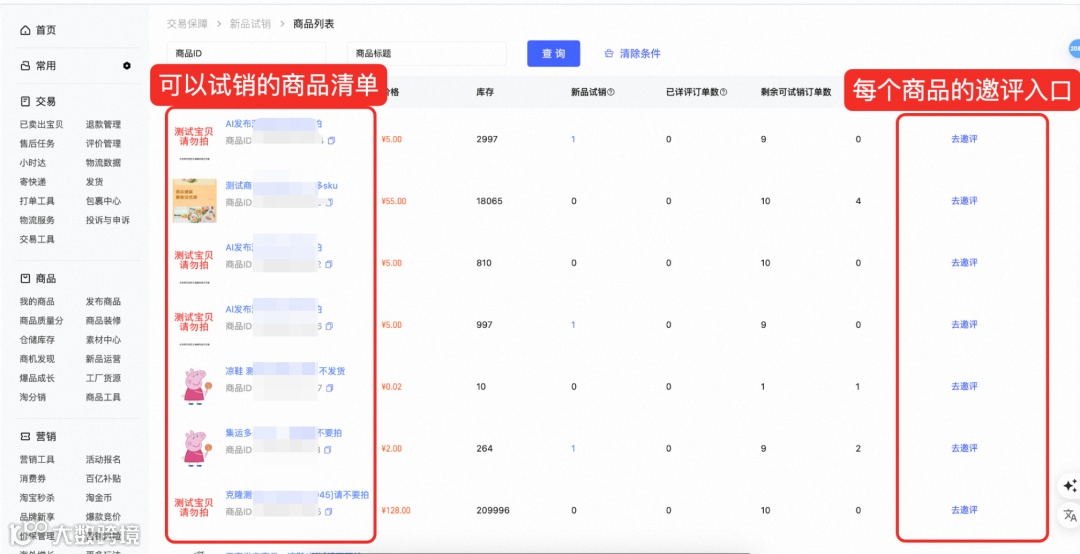Click 去邀评 for the 18065 stock row

pyautogui.click(x=964, y=201)
